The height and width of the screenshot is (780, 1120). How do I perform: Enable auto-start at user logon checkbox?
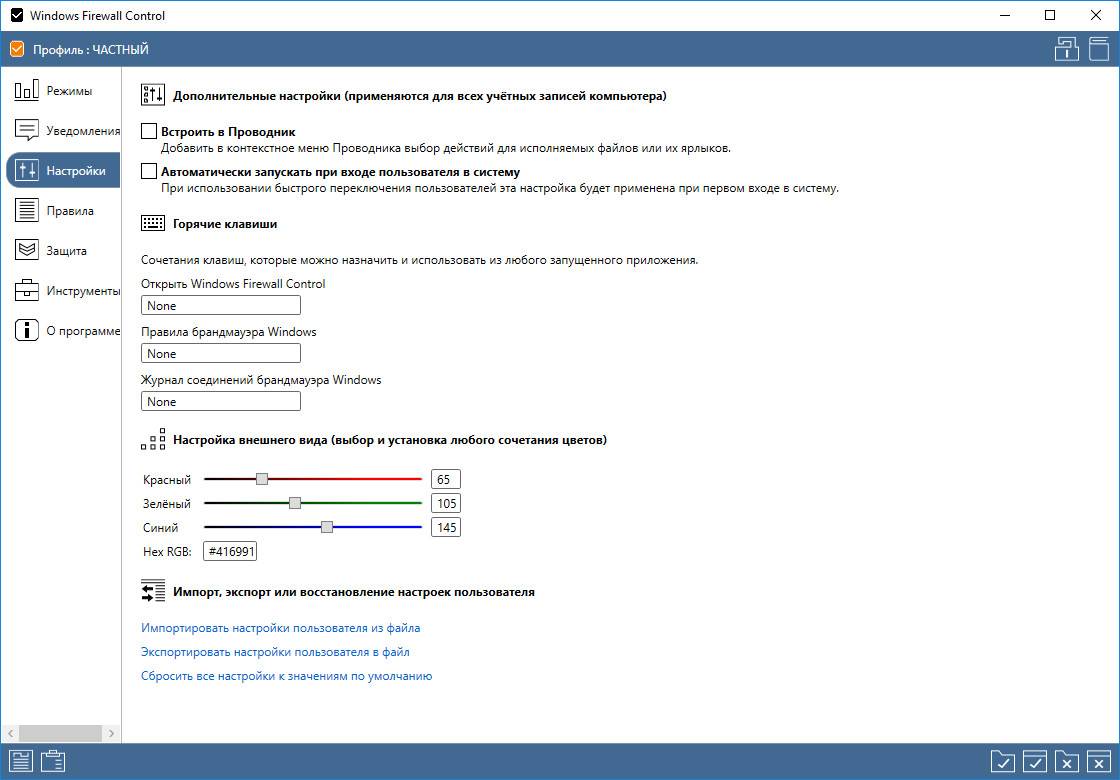tap(149, 171)
